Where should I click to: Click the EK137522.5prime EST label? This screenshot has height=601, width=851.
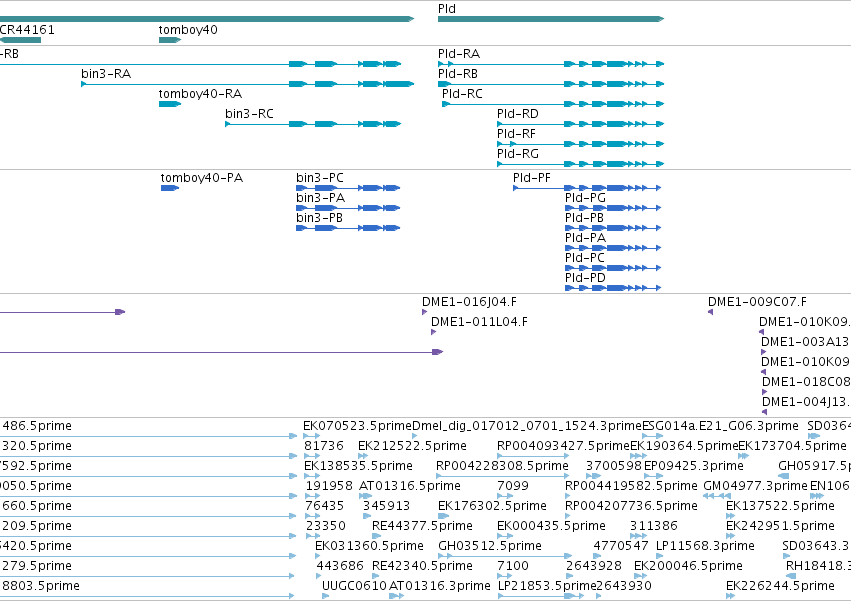click(x=780, y=507)
